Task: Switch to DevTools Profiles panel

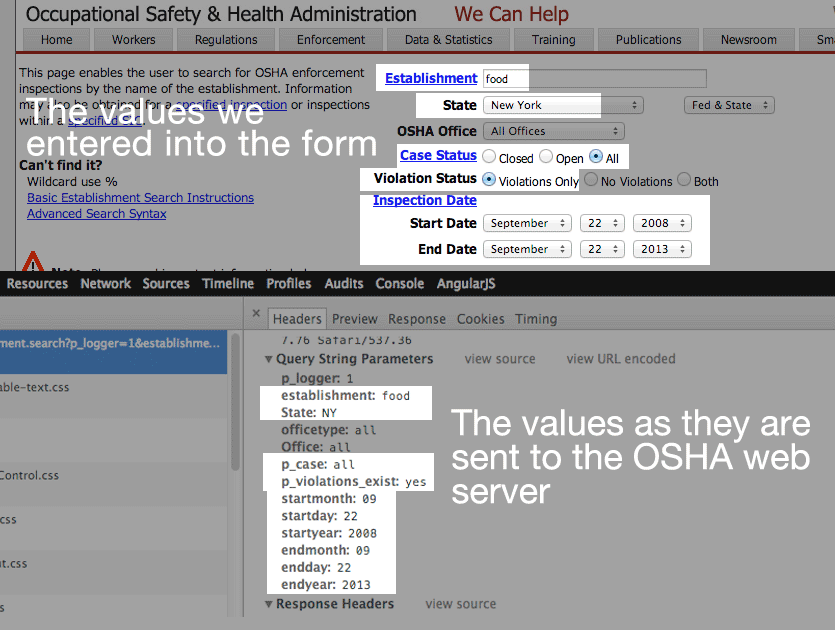Action: (289, 284)
